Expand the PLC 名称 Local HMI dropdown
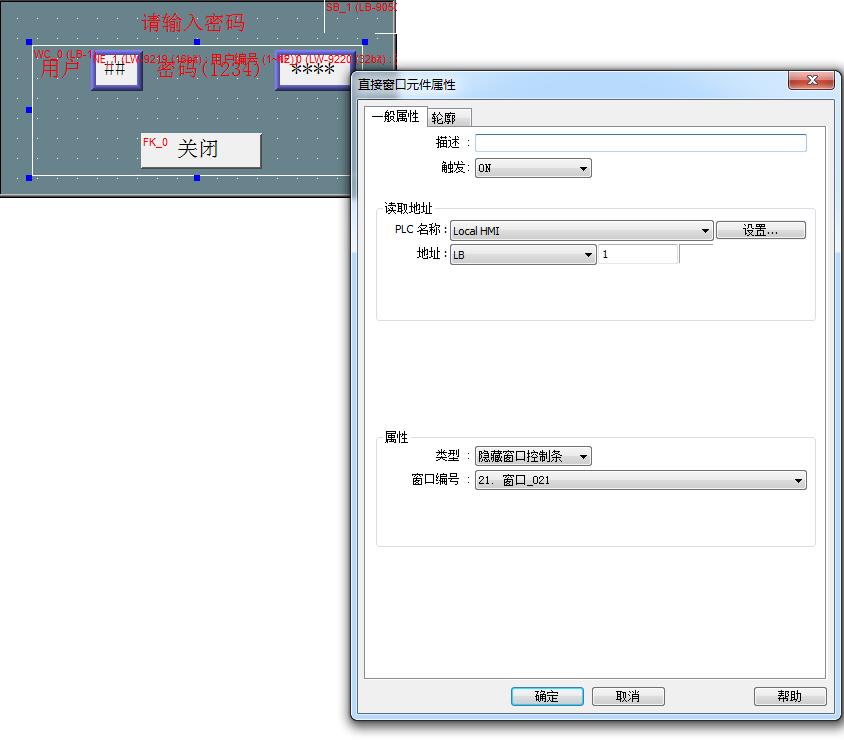Screen dimensions: 844x740 pos(581,231)
